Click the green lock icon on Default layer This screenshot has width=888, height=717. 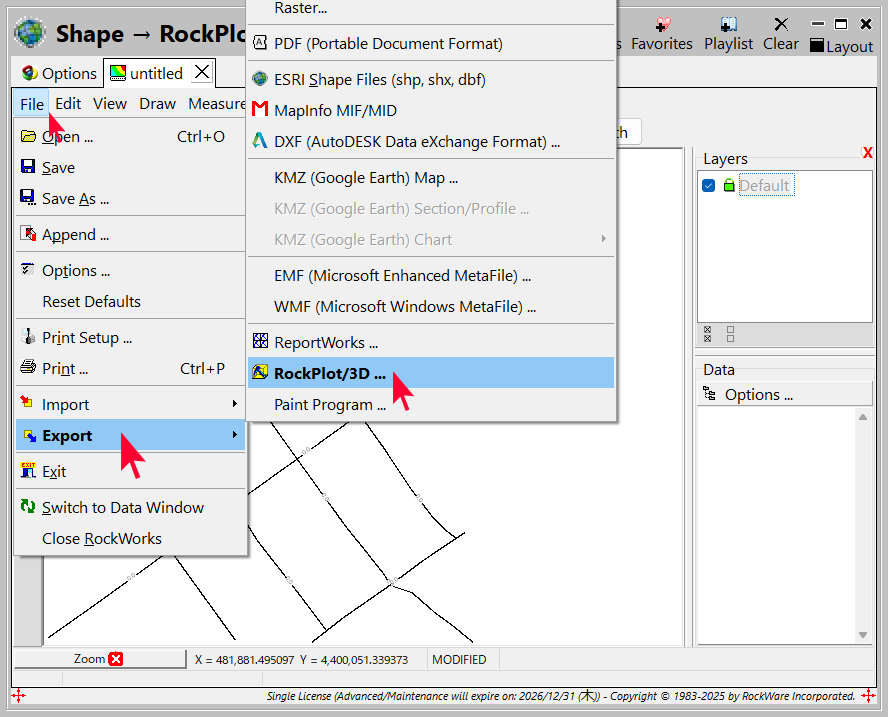[x=728, y=185]
